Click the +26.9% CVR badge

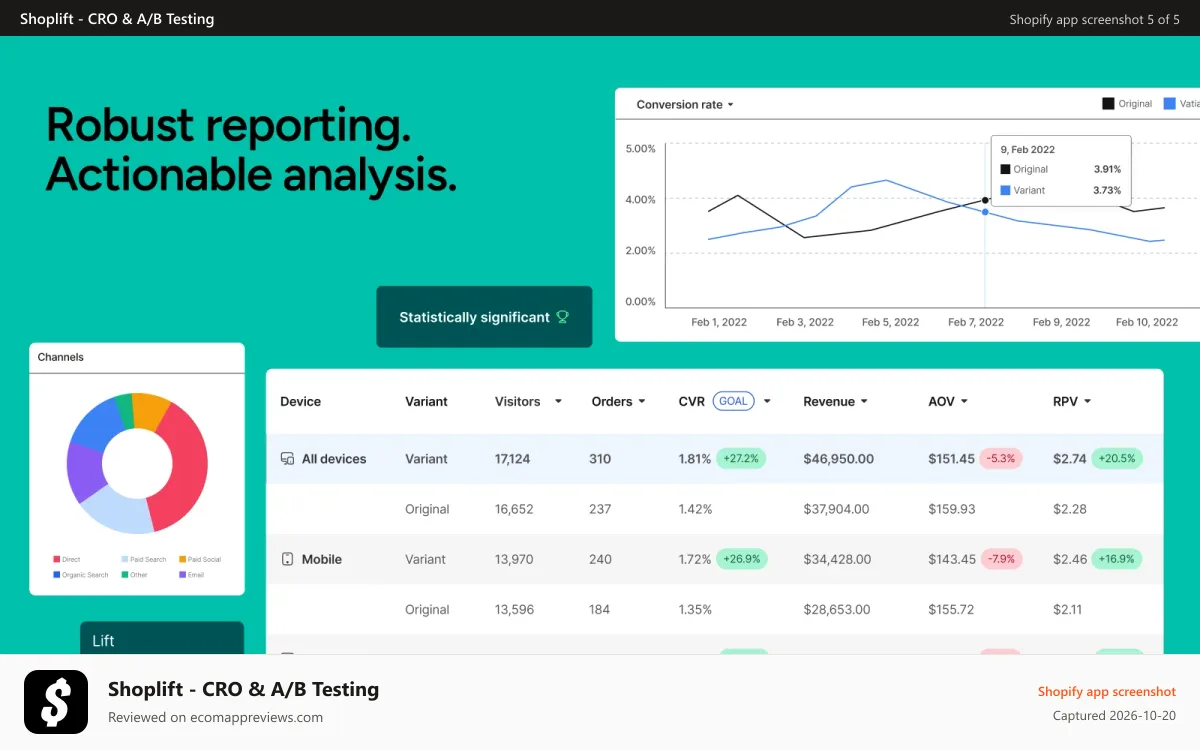741,559
